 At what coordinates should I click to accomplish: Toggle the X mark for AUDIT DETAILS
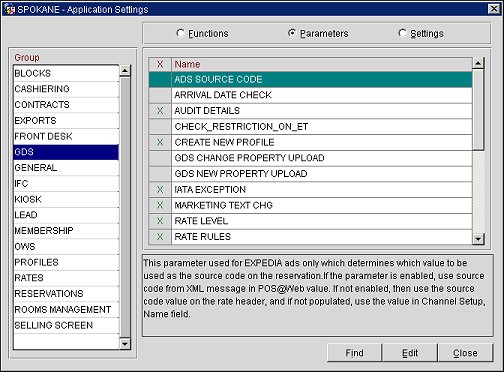pos(160,111)
